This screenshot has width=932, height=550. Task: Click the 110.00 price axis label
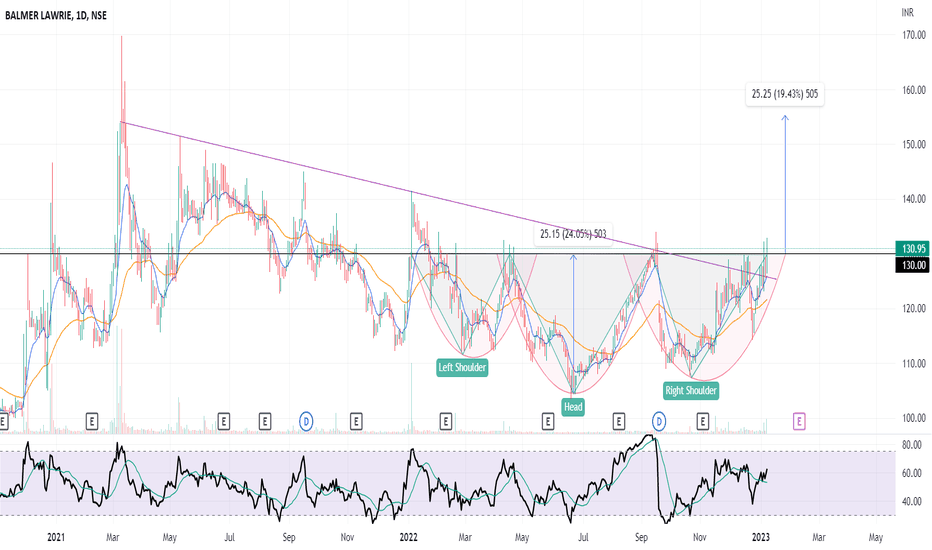(914, 363)
